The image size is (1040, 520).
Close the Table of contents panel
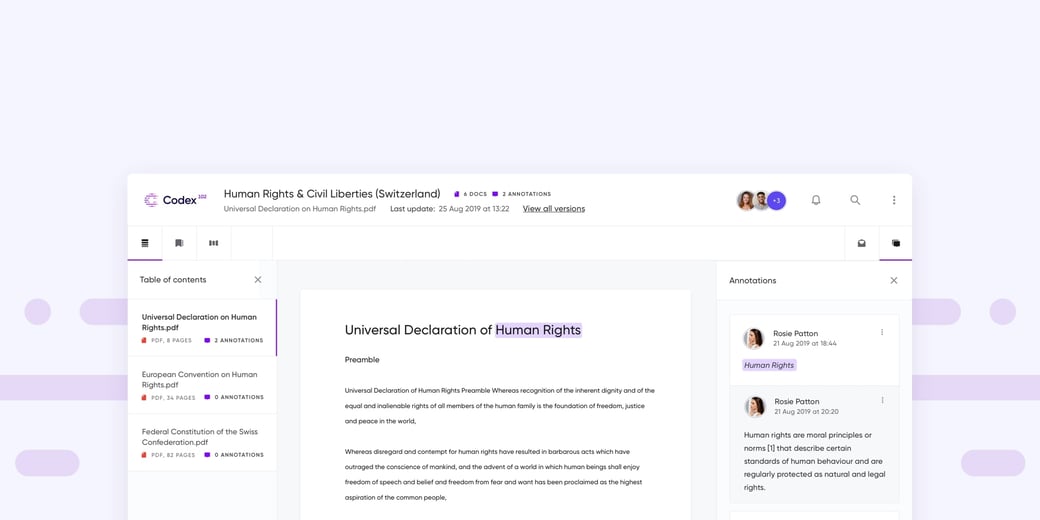tap(258, 280)
